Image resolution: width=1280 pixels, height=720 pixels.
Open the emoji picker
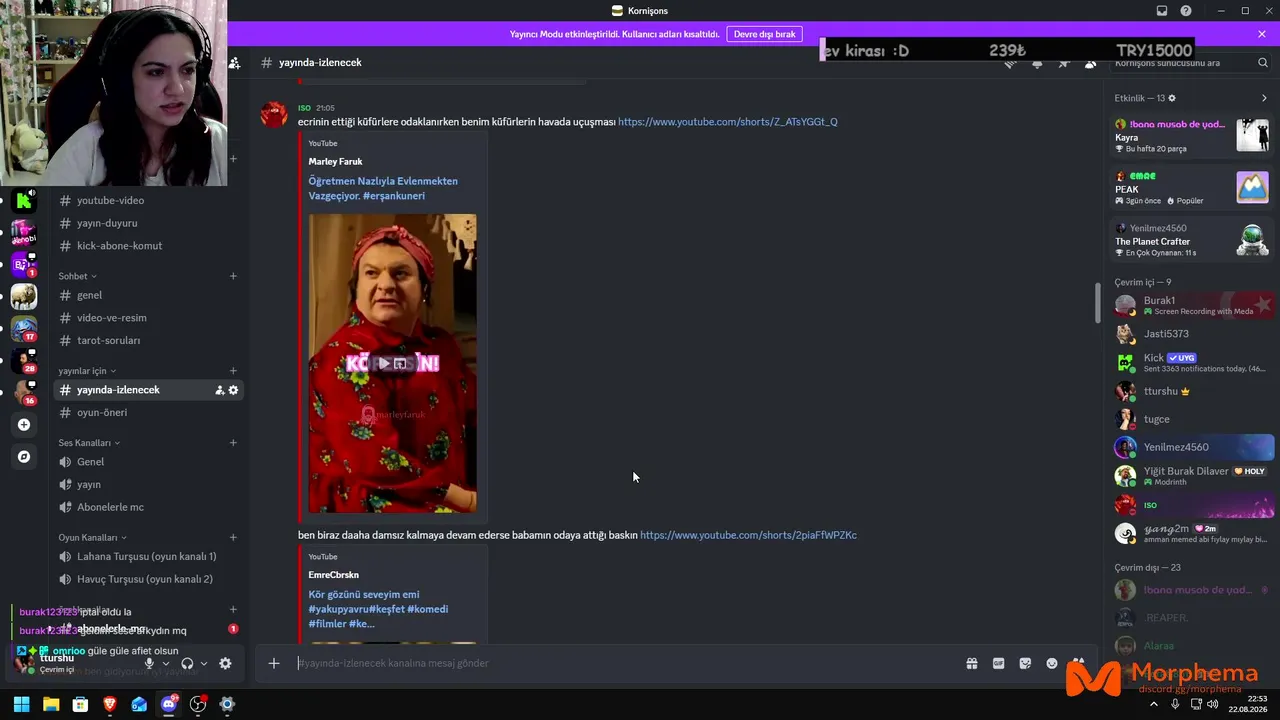pyautogui.click(x=1052, y=663)
